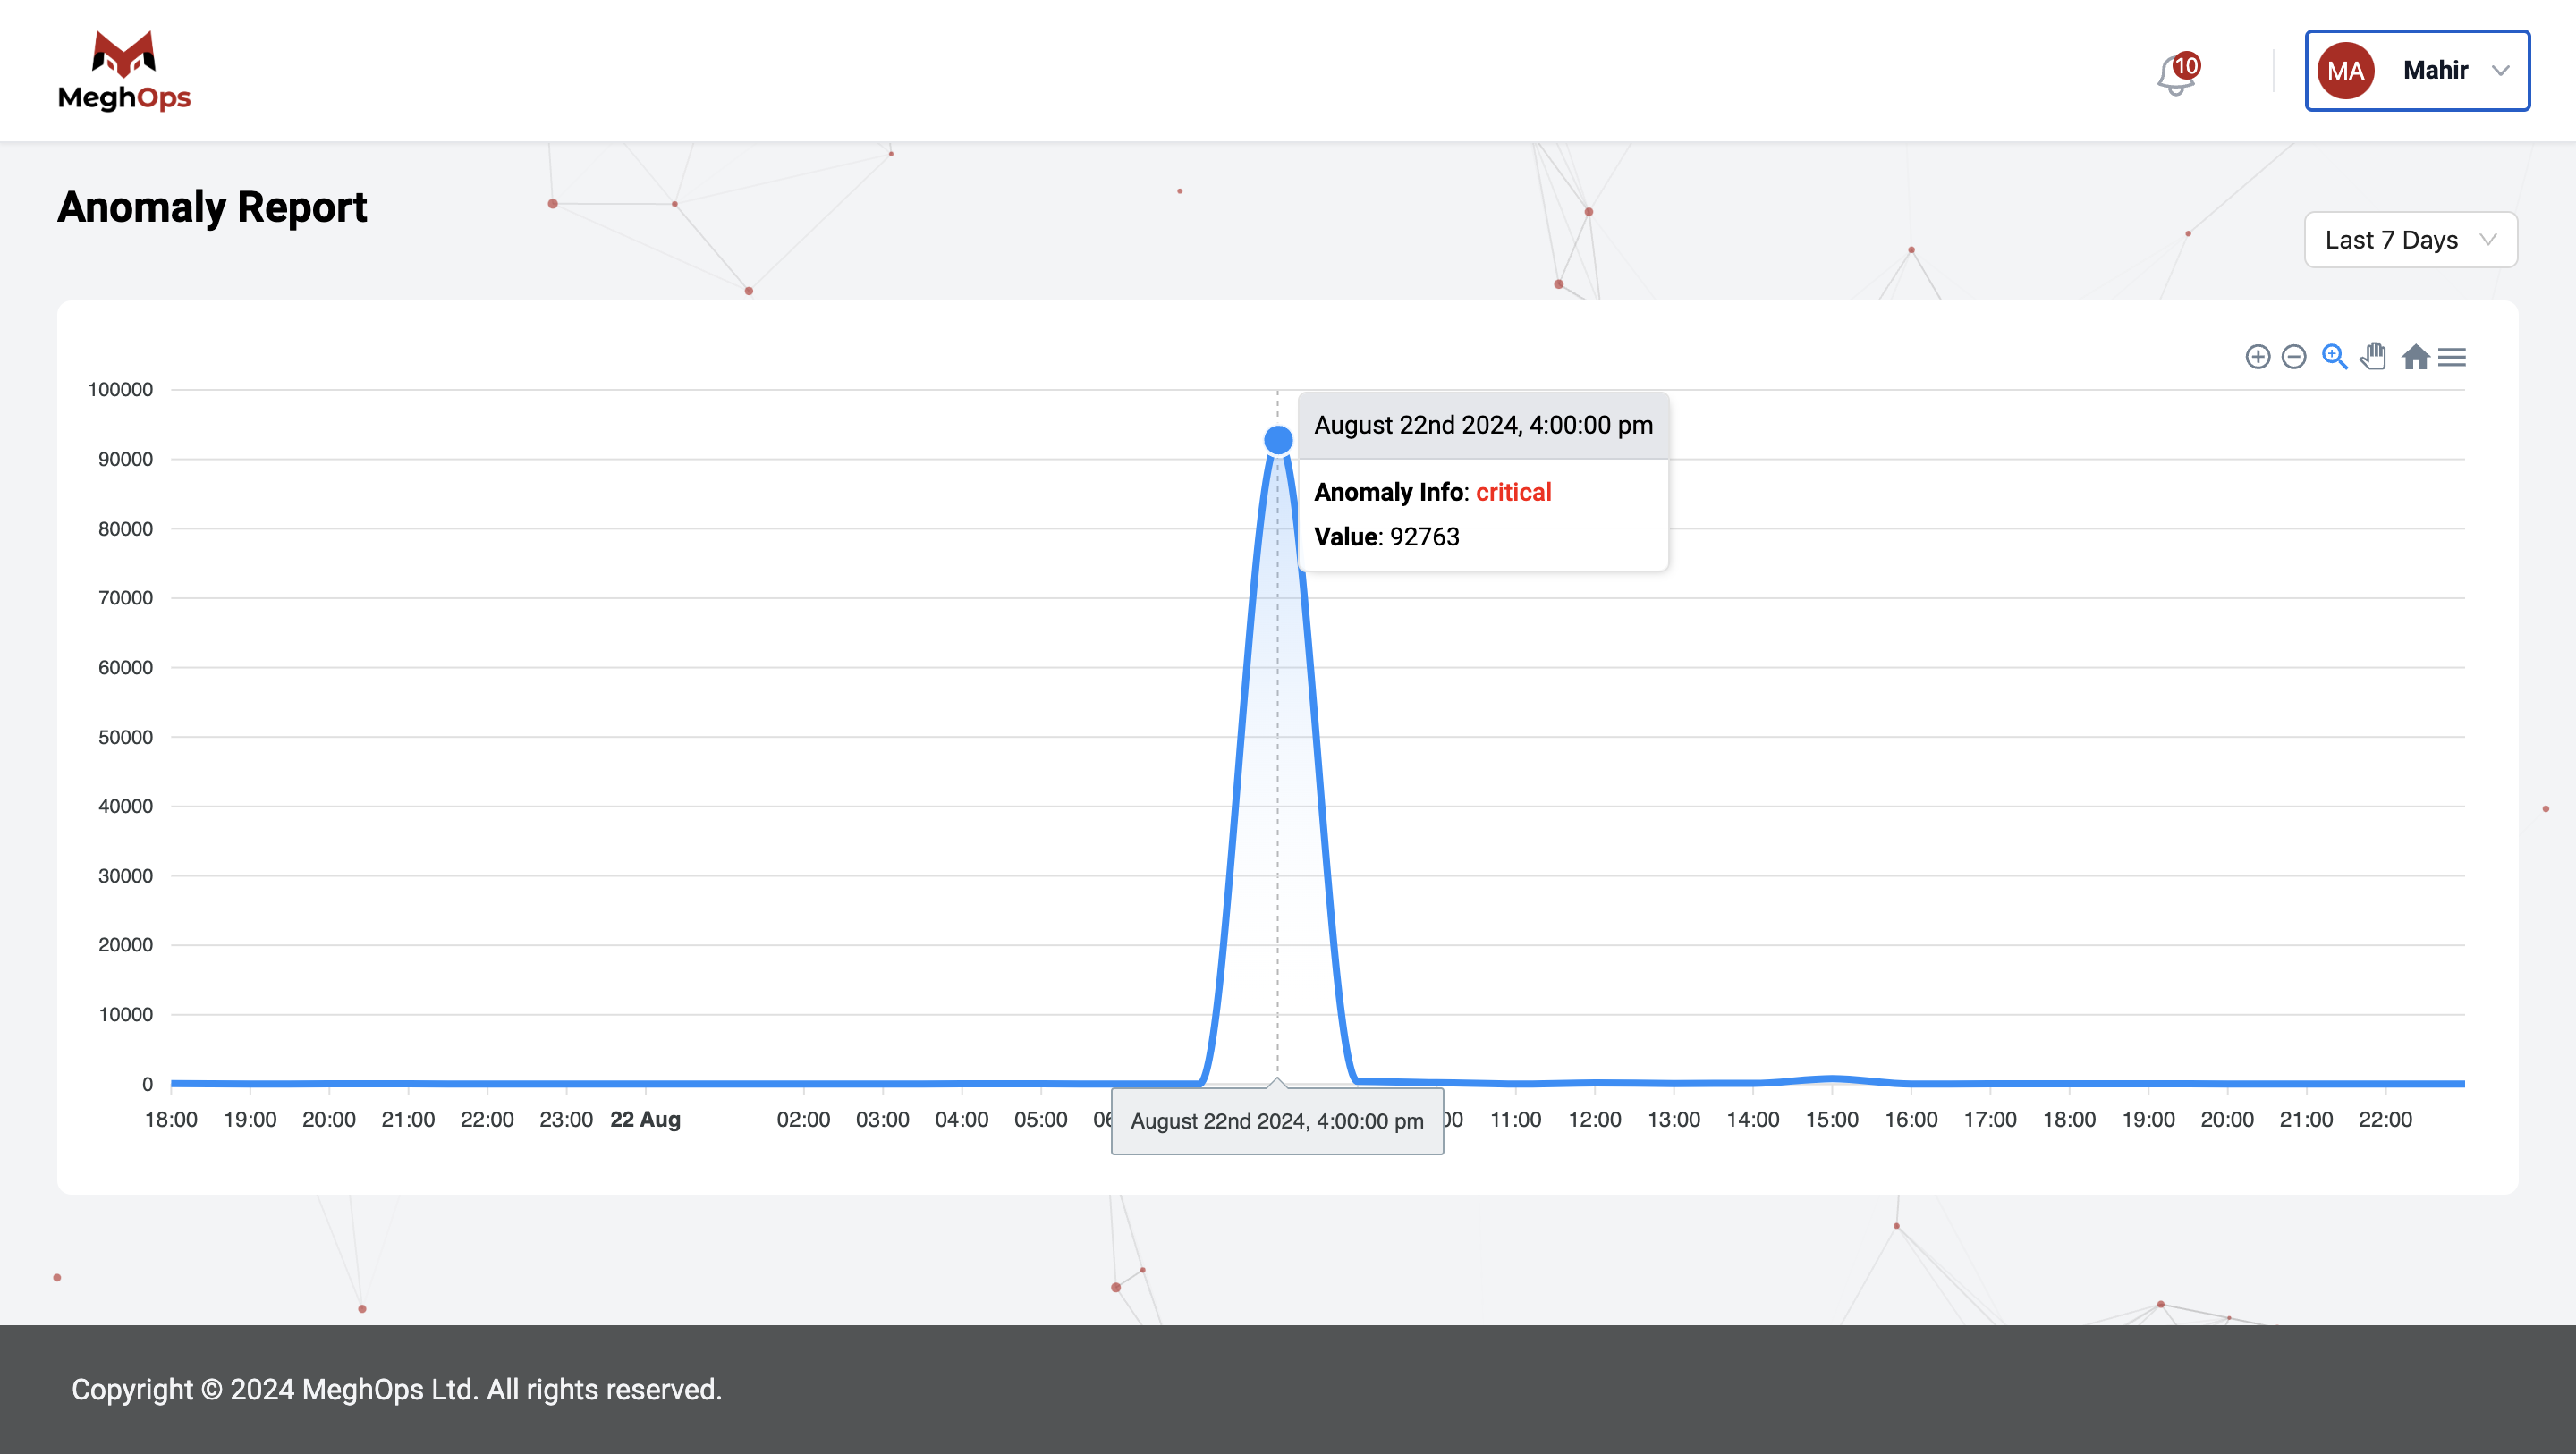Open the Last 7 Days dropdown
Image resolution: width=2576 pixels, height=1454 pixels.
(x=2410, y=240)
